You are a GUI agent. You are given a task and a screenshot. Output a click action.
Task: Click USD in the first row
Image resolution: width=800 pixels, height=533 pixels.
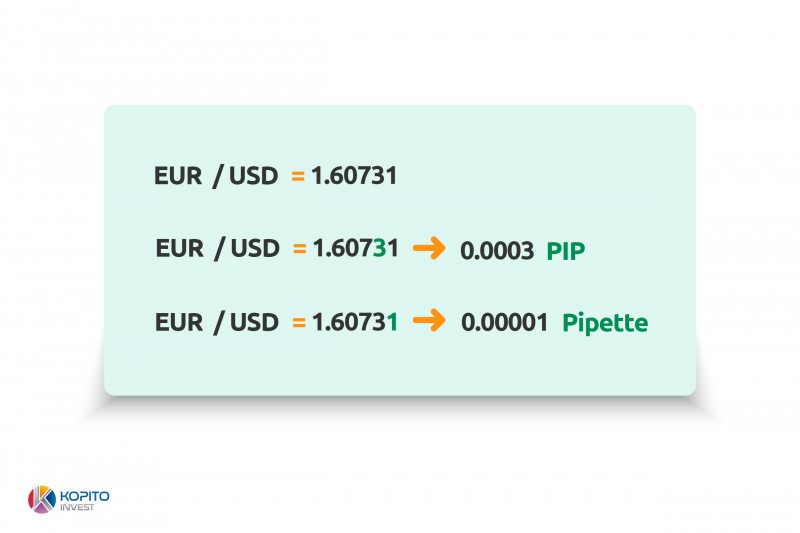(x=254, y=176)
